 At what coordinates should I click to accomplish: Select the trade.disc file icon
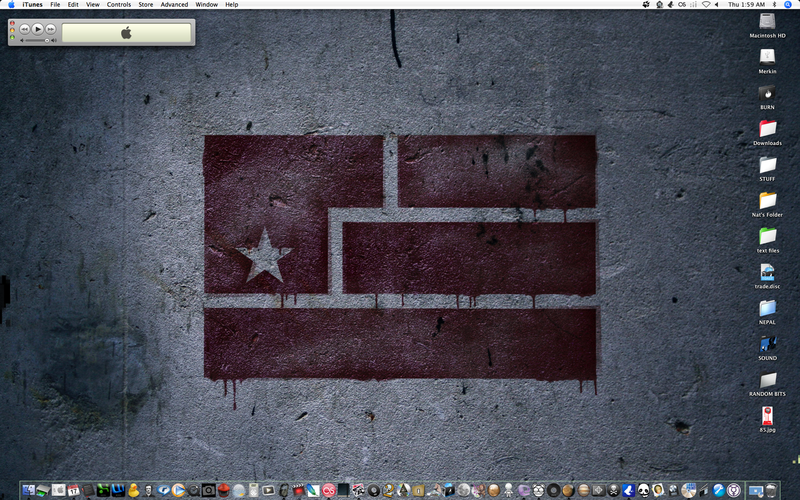point(767,272)
